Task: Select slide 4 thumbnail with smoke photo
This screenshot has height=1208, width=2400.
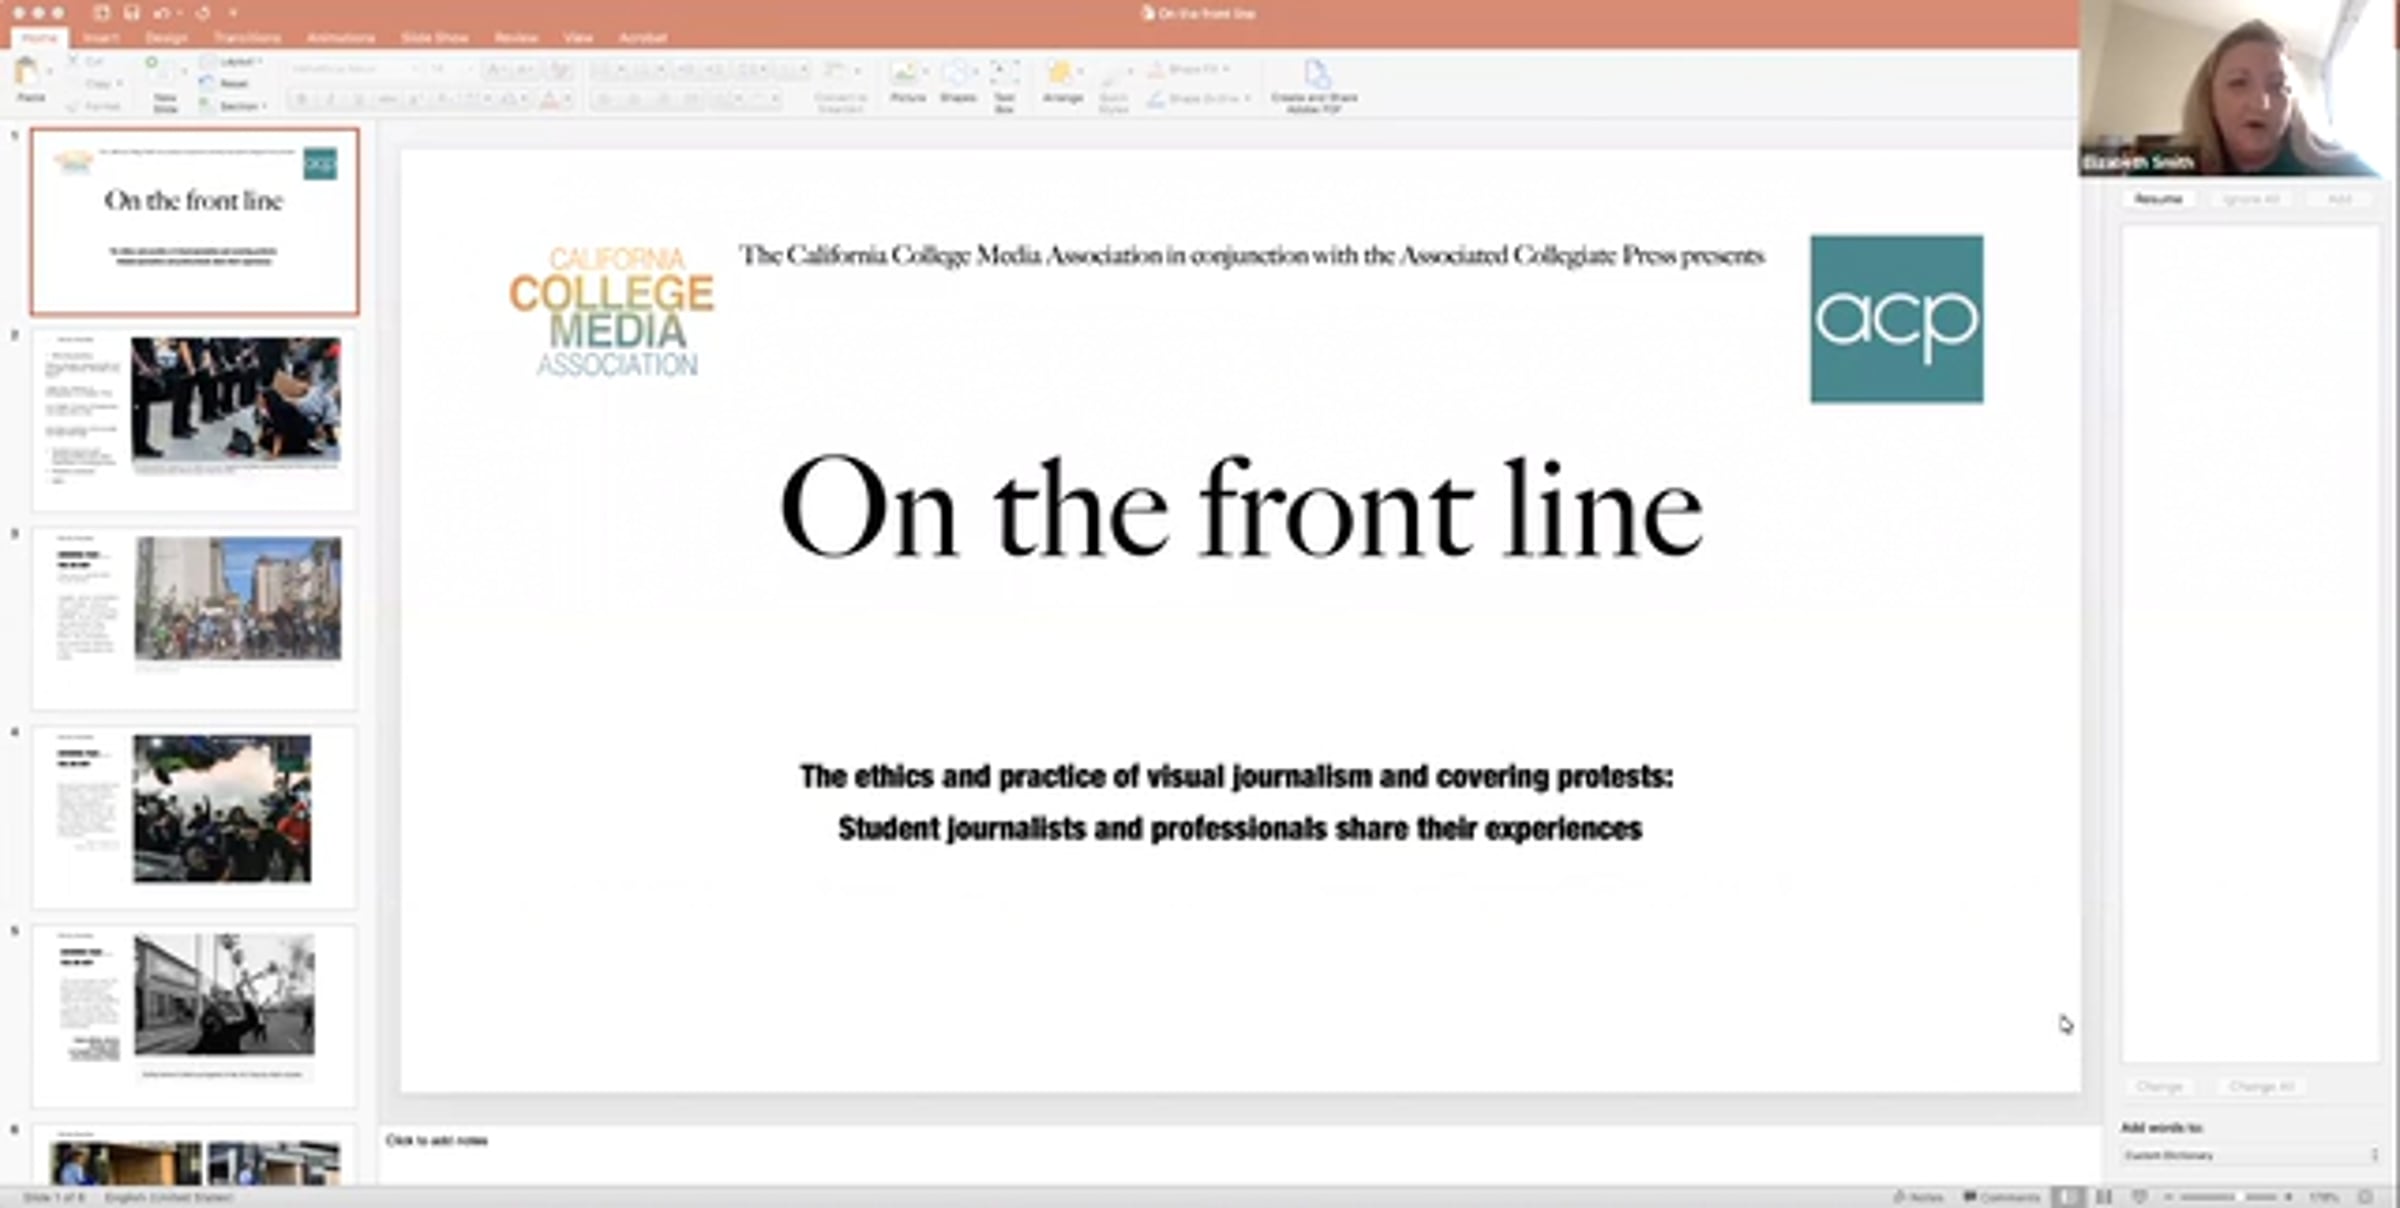Action: [x=194, y=817]
